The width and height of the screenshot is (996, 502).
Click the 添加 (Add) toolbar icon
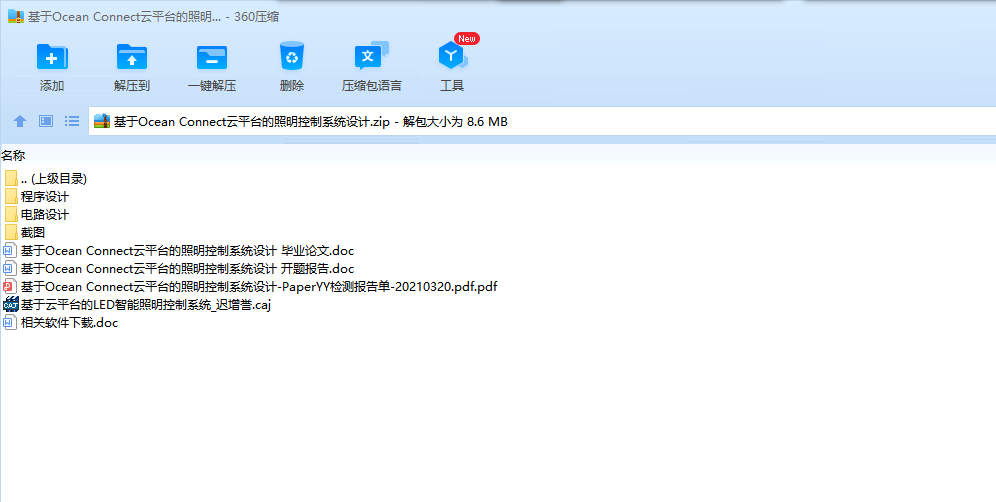[x=52, y=57]
